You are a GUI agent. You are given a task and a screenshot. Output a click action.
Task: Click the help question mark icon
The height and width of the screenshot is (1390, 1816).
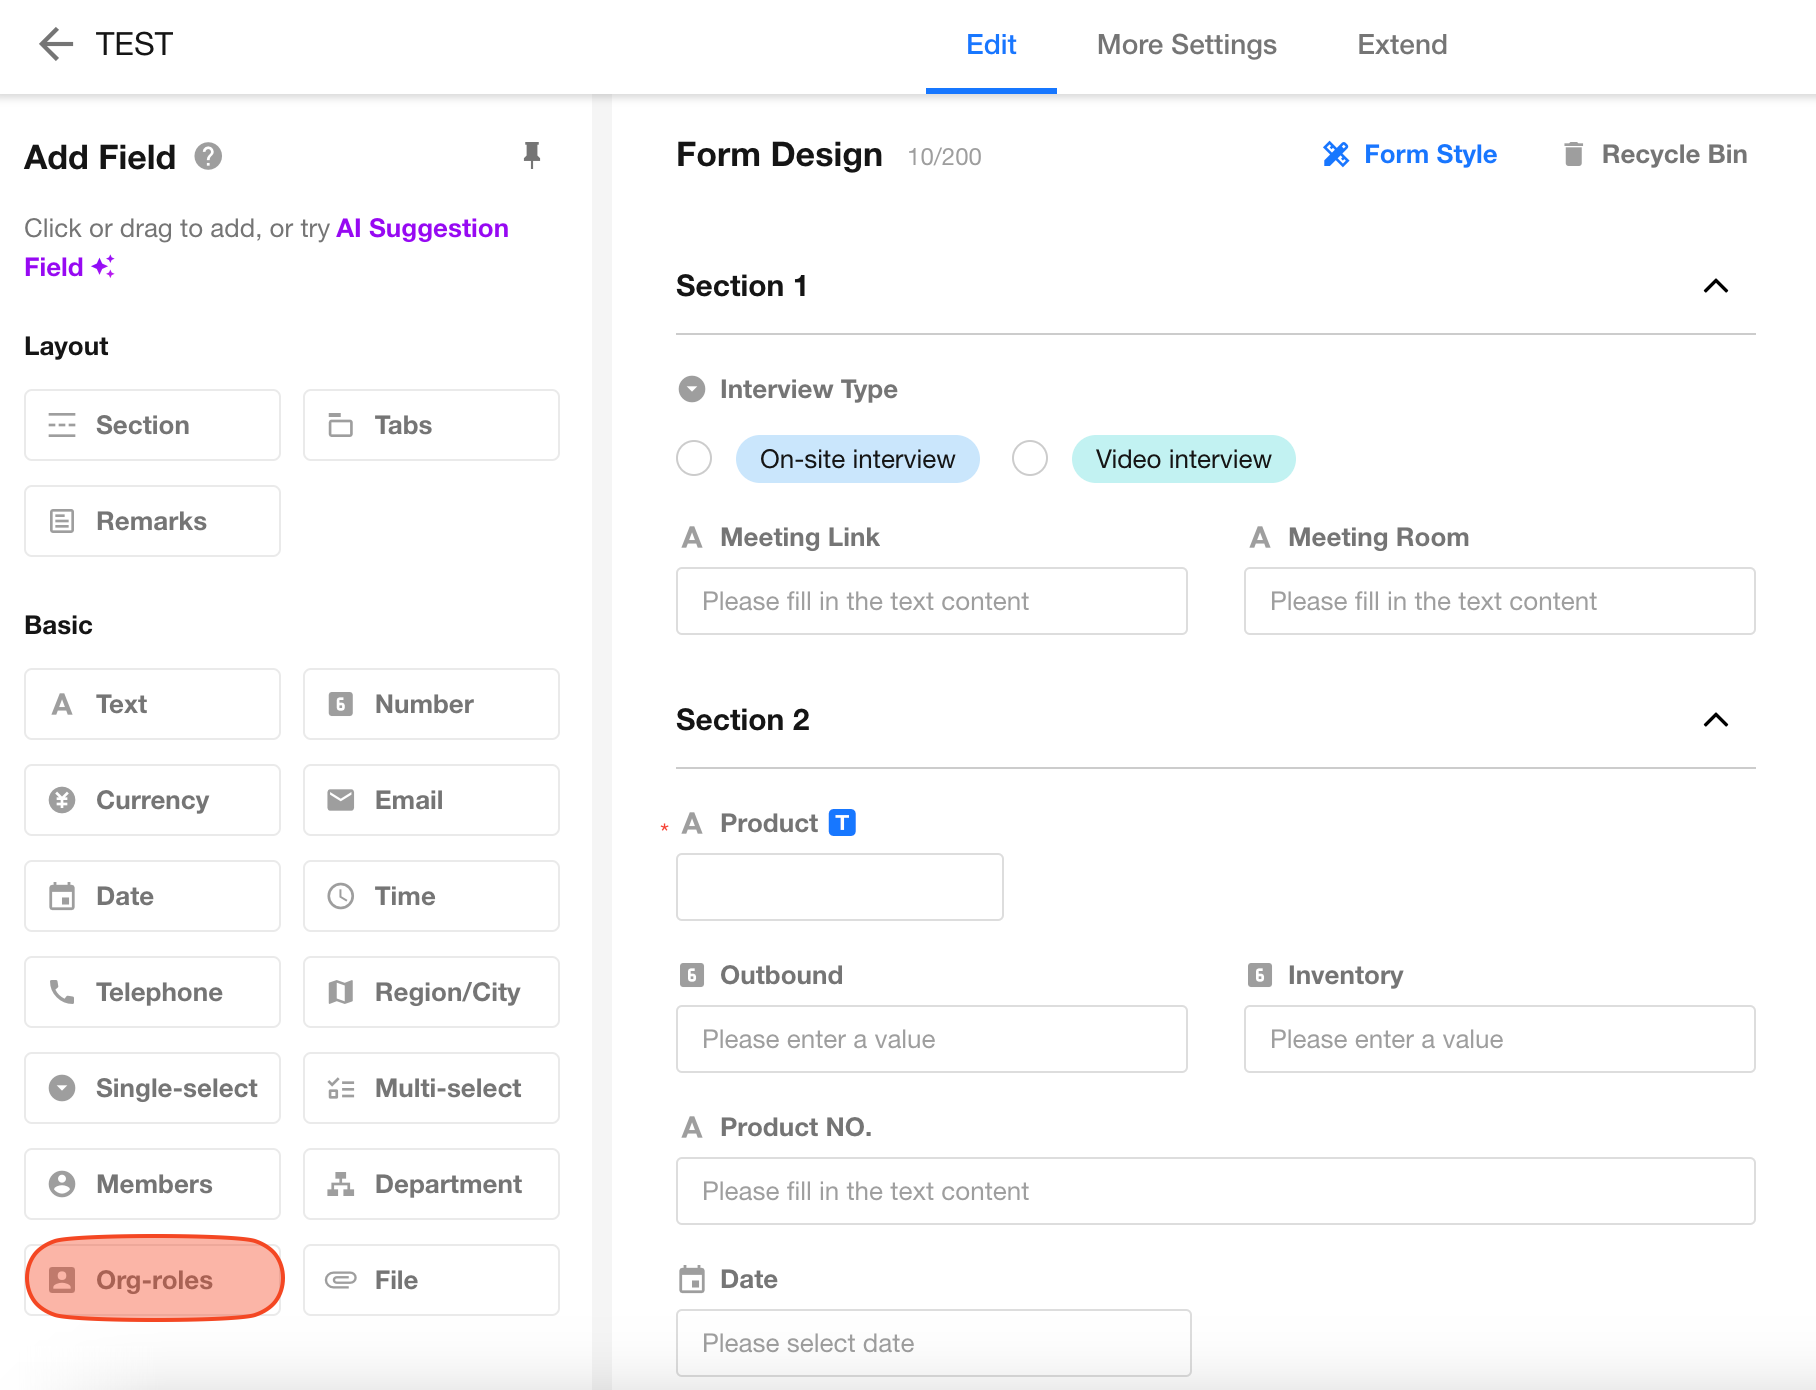(x=208, y=157)
